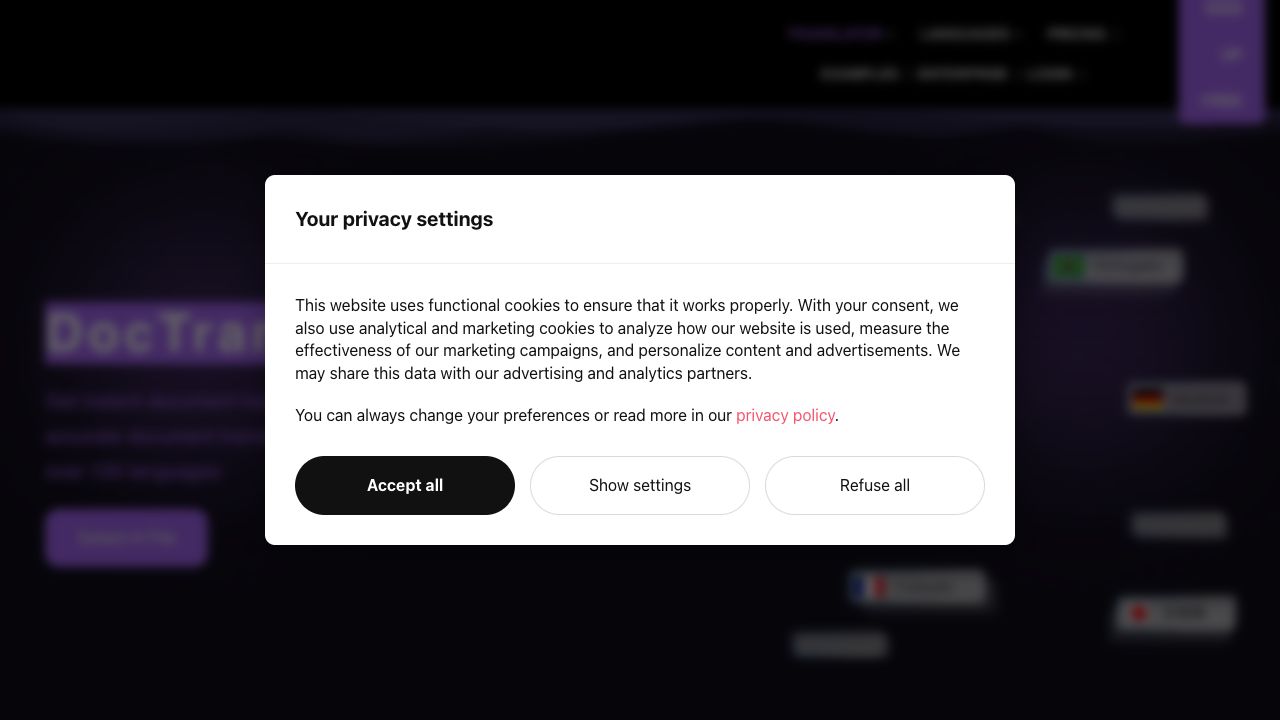
Task: Refuse all cookies in the privacy dialog
Action: (874, 485)
